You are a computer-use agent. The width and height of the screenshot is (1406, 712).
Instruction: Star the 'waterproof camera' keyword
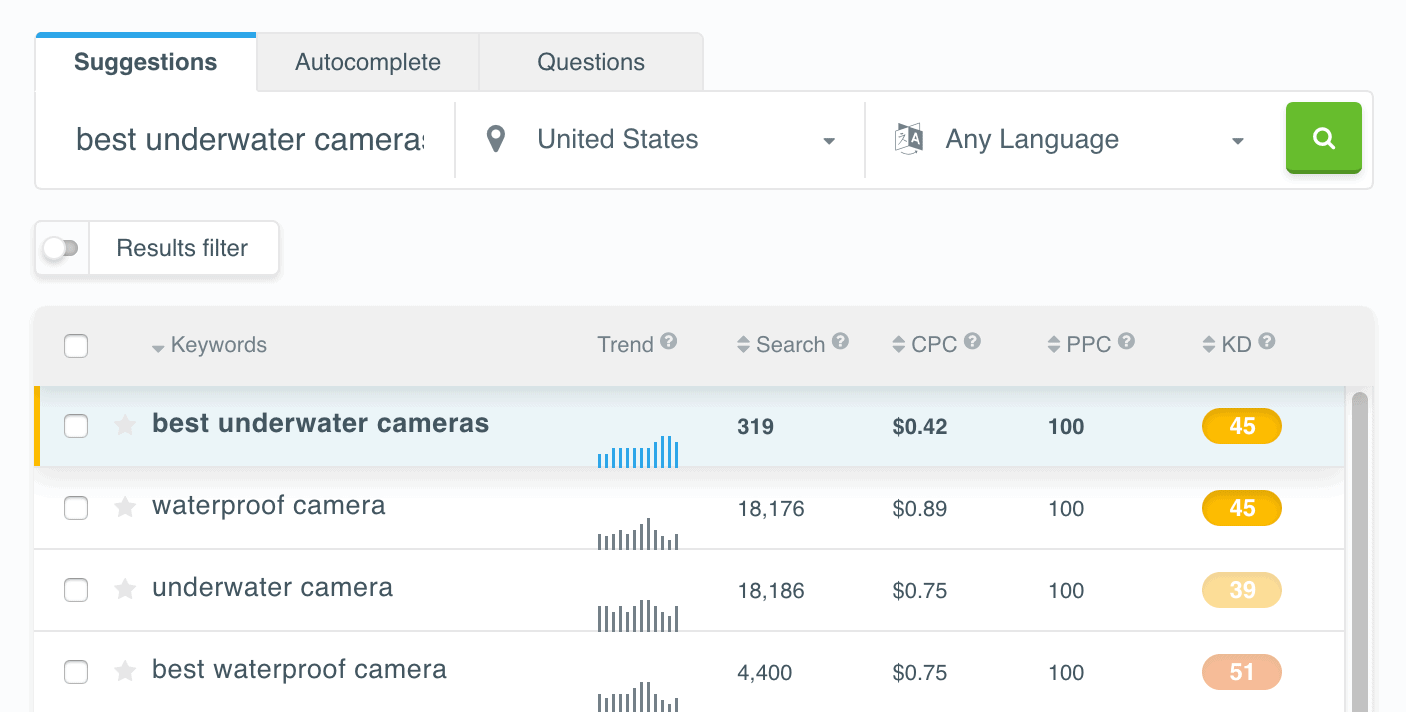[x=125, y=507]
